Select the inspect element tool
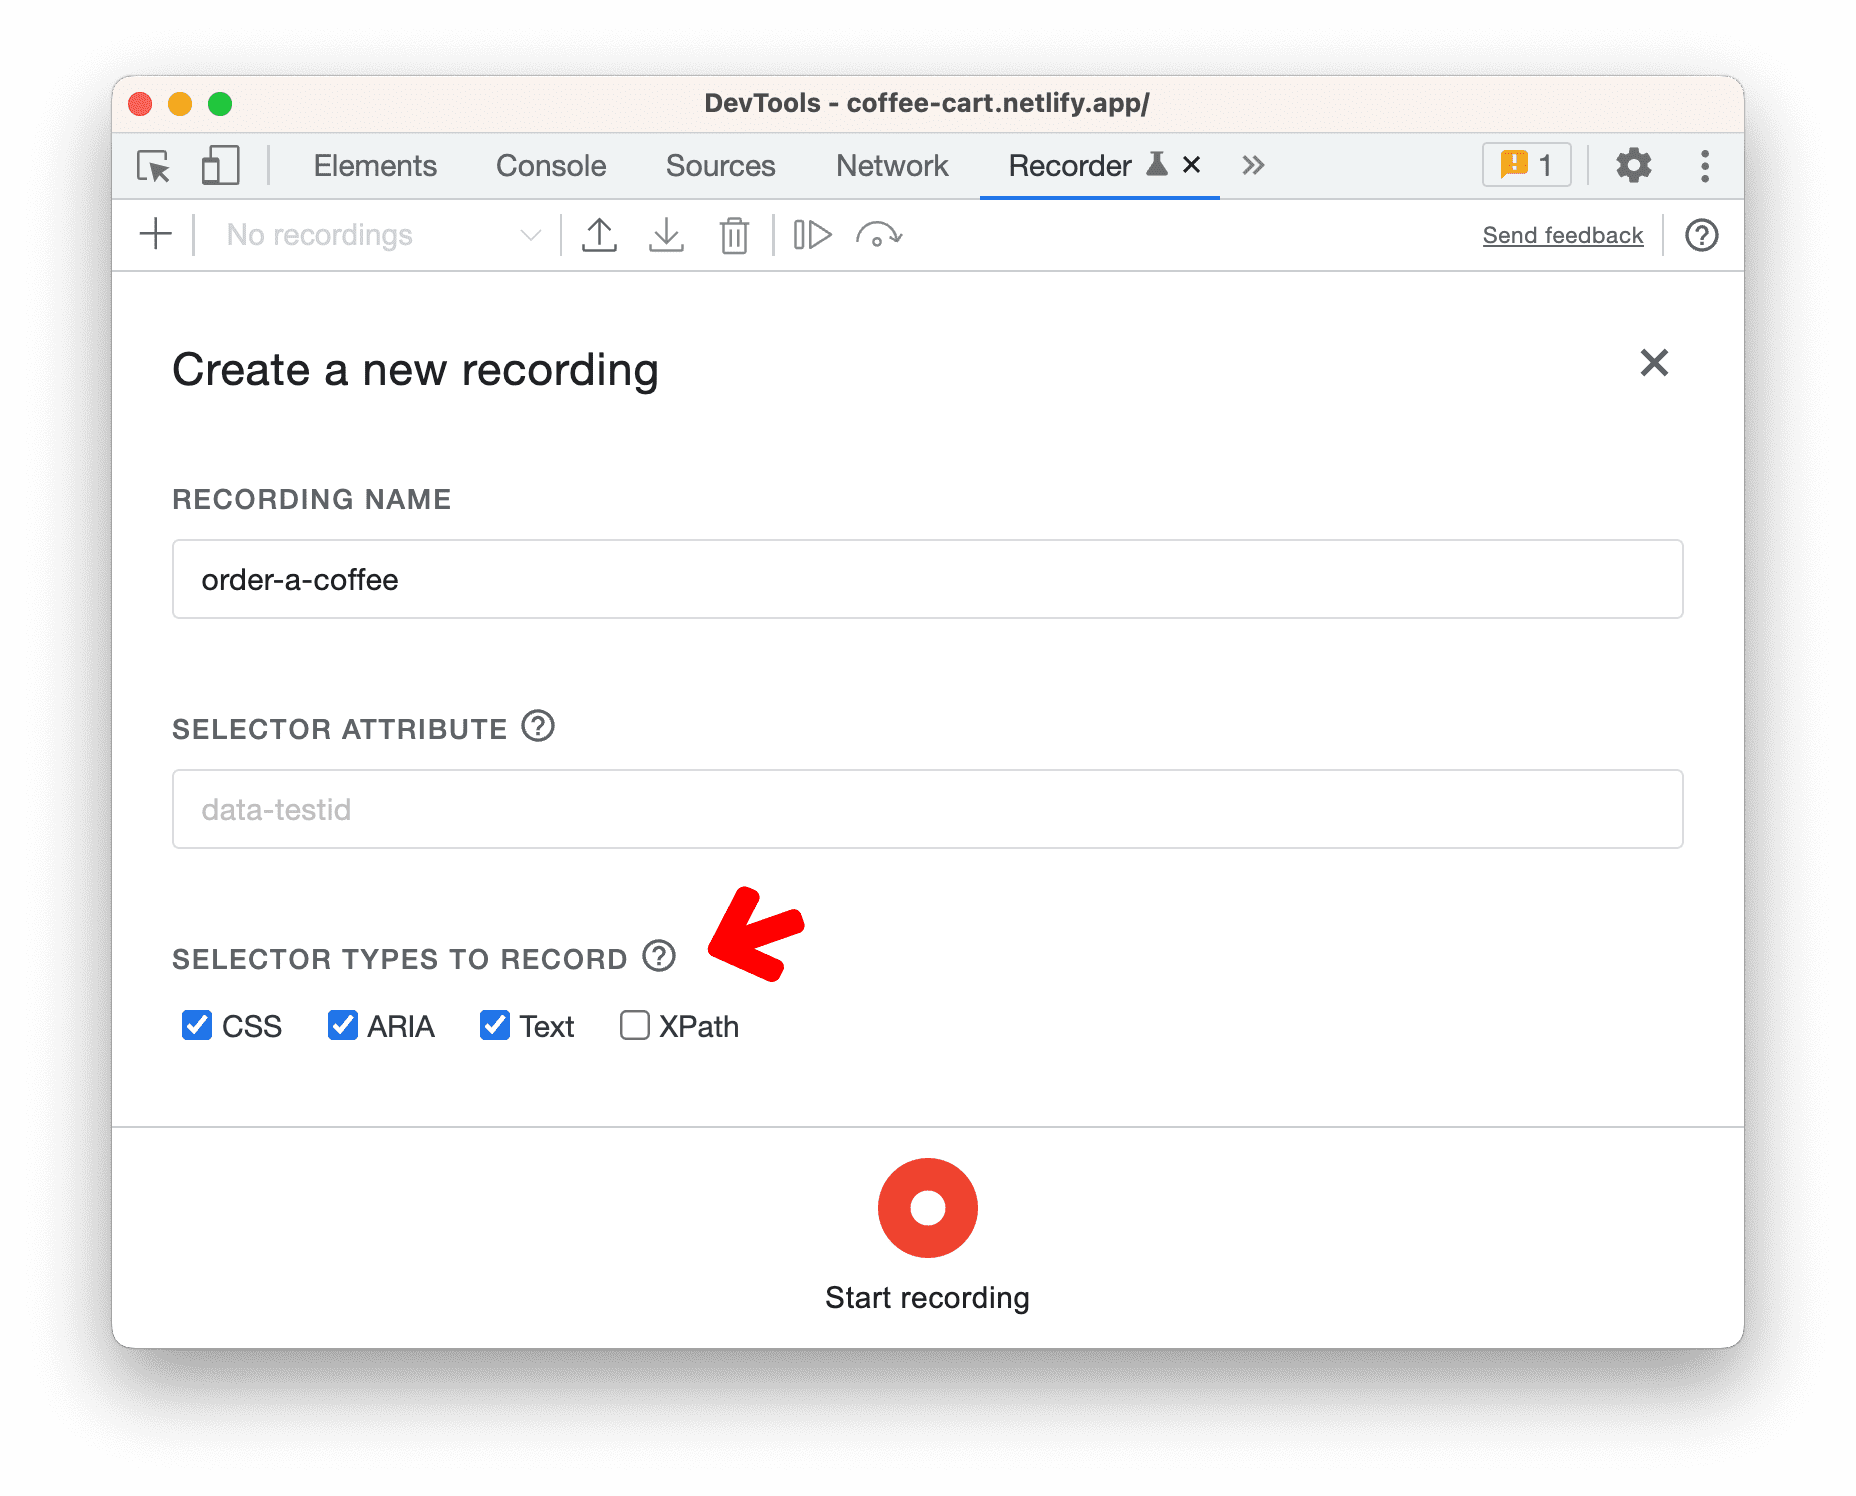1856x1496 pixels. [152, 166]
